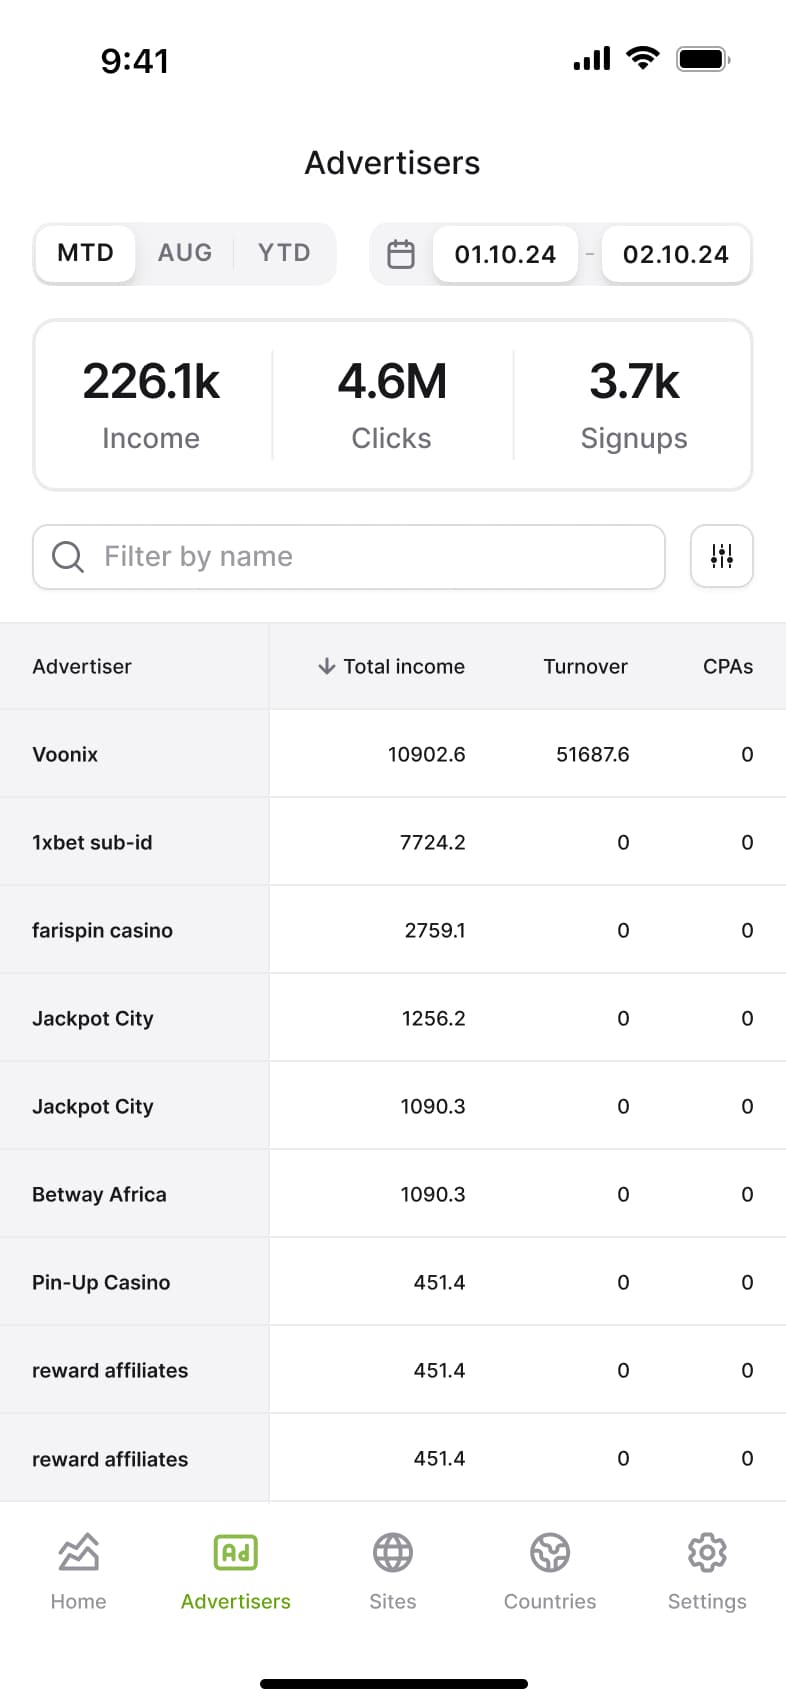This screenshot has height=1704, width=786.
Task: Tap the search magnifier icon
Action: (68, 556)
